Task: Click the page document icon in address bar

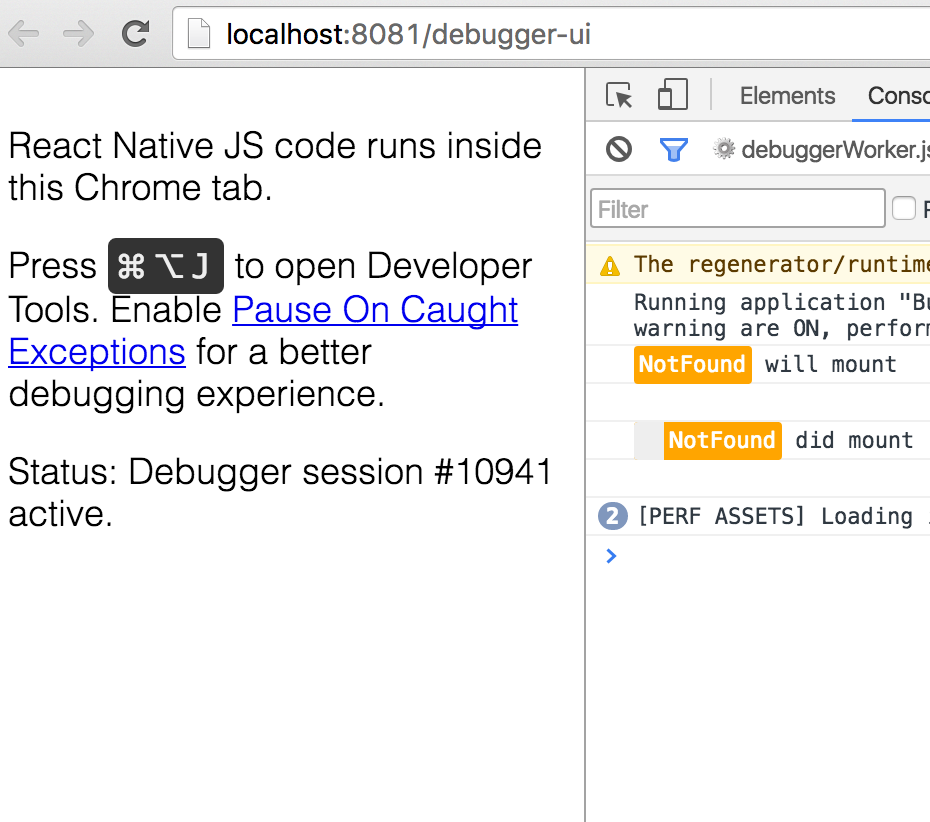Action: 199,33
